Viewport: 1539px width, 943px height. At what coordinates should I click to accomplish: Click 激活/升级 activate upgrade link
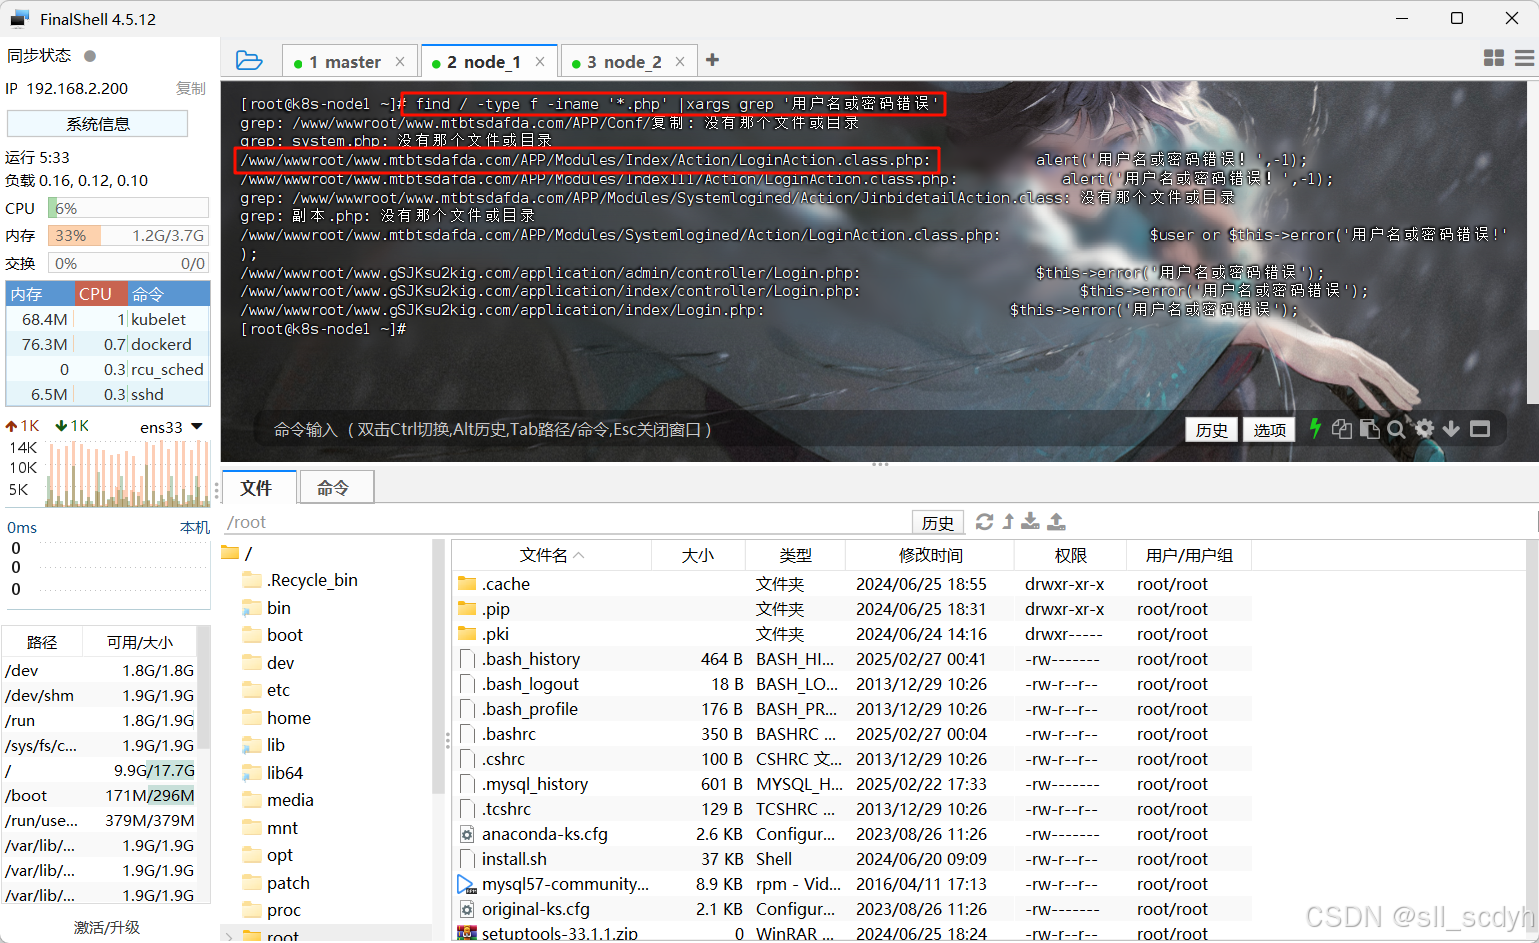click(x=107, y=927)
